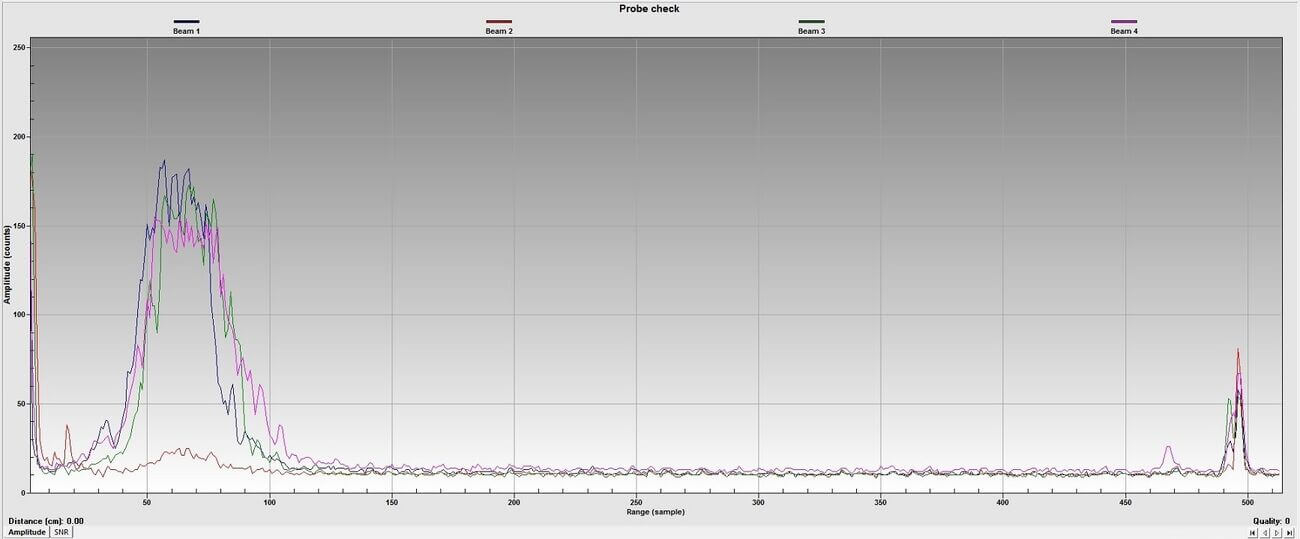Screen dimensions: 1300x539
Task: Click the Beam 3 legend label
Action: [811, 31]
